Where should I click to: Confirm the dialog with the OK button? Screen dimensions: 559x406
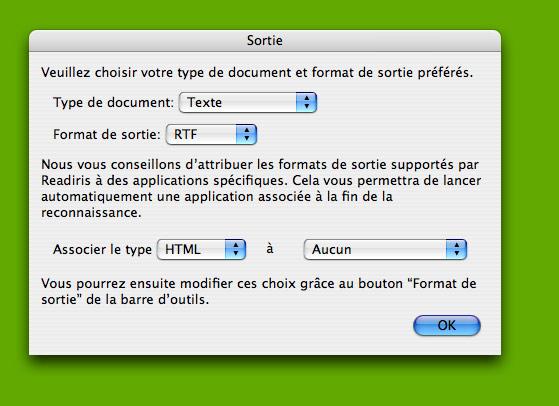pos(447,325)
